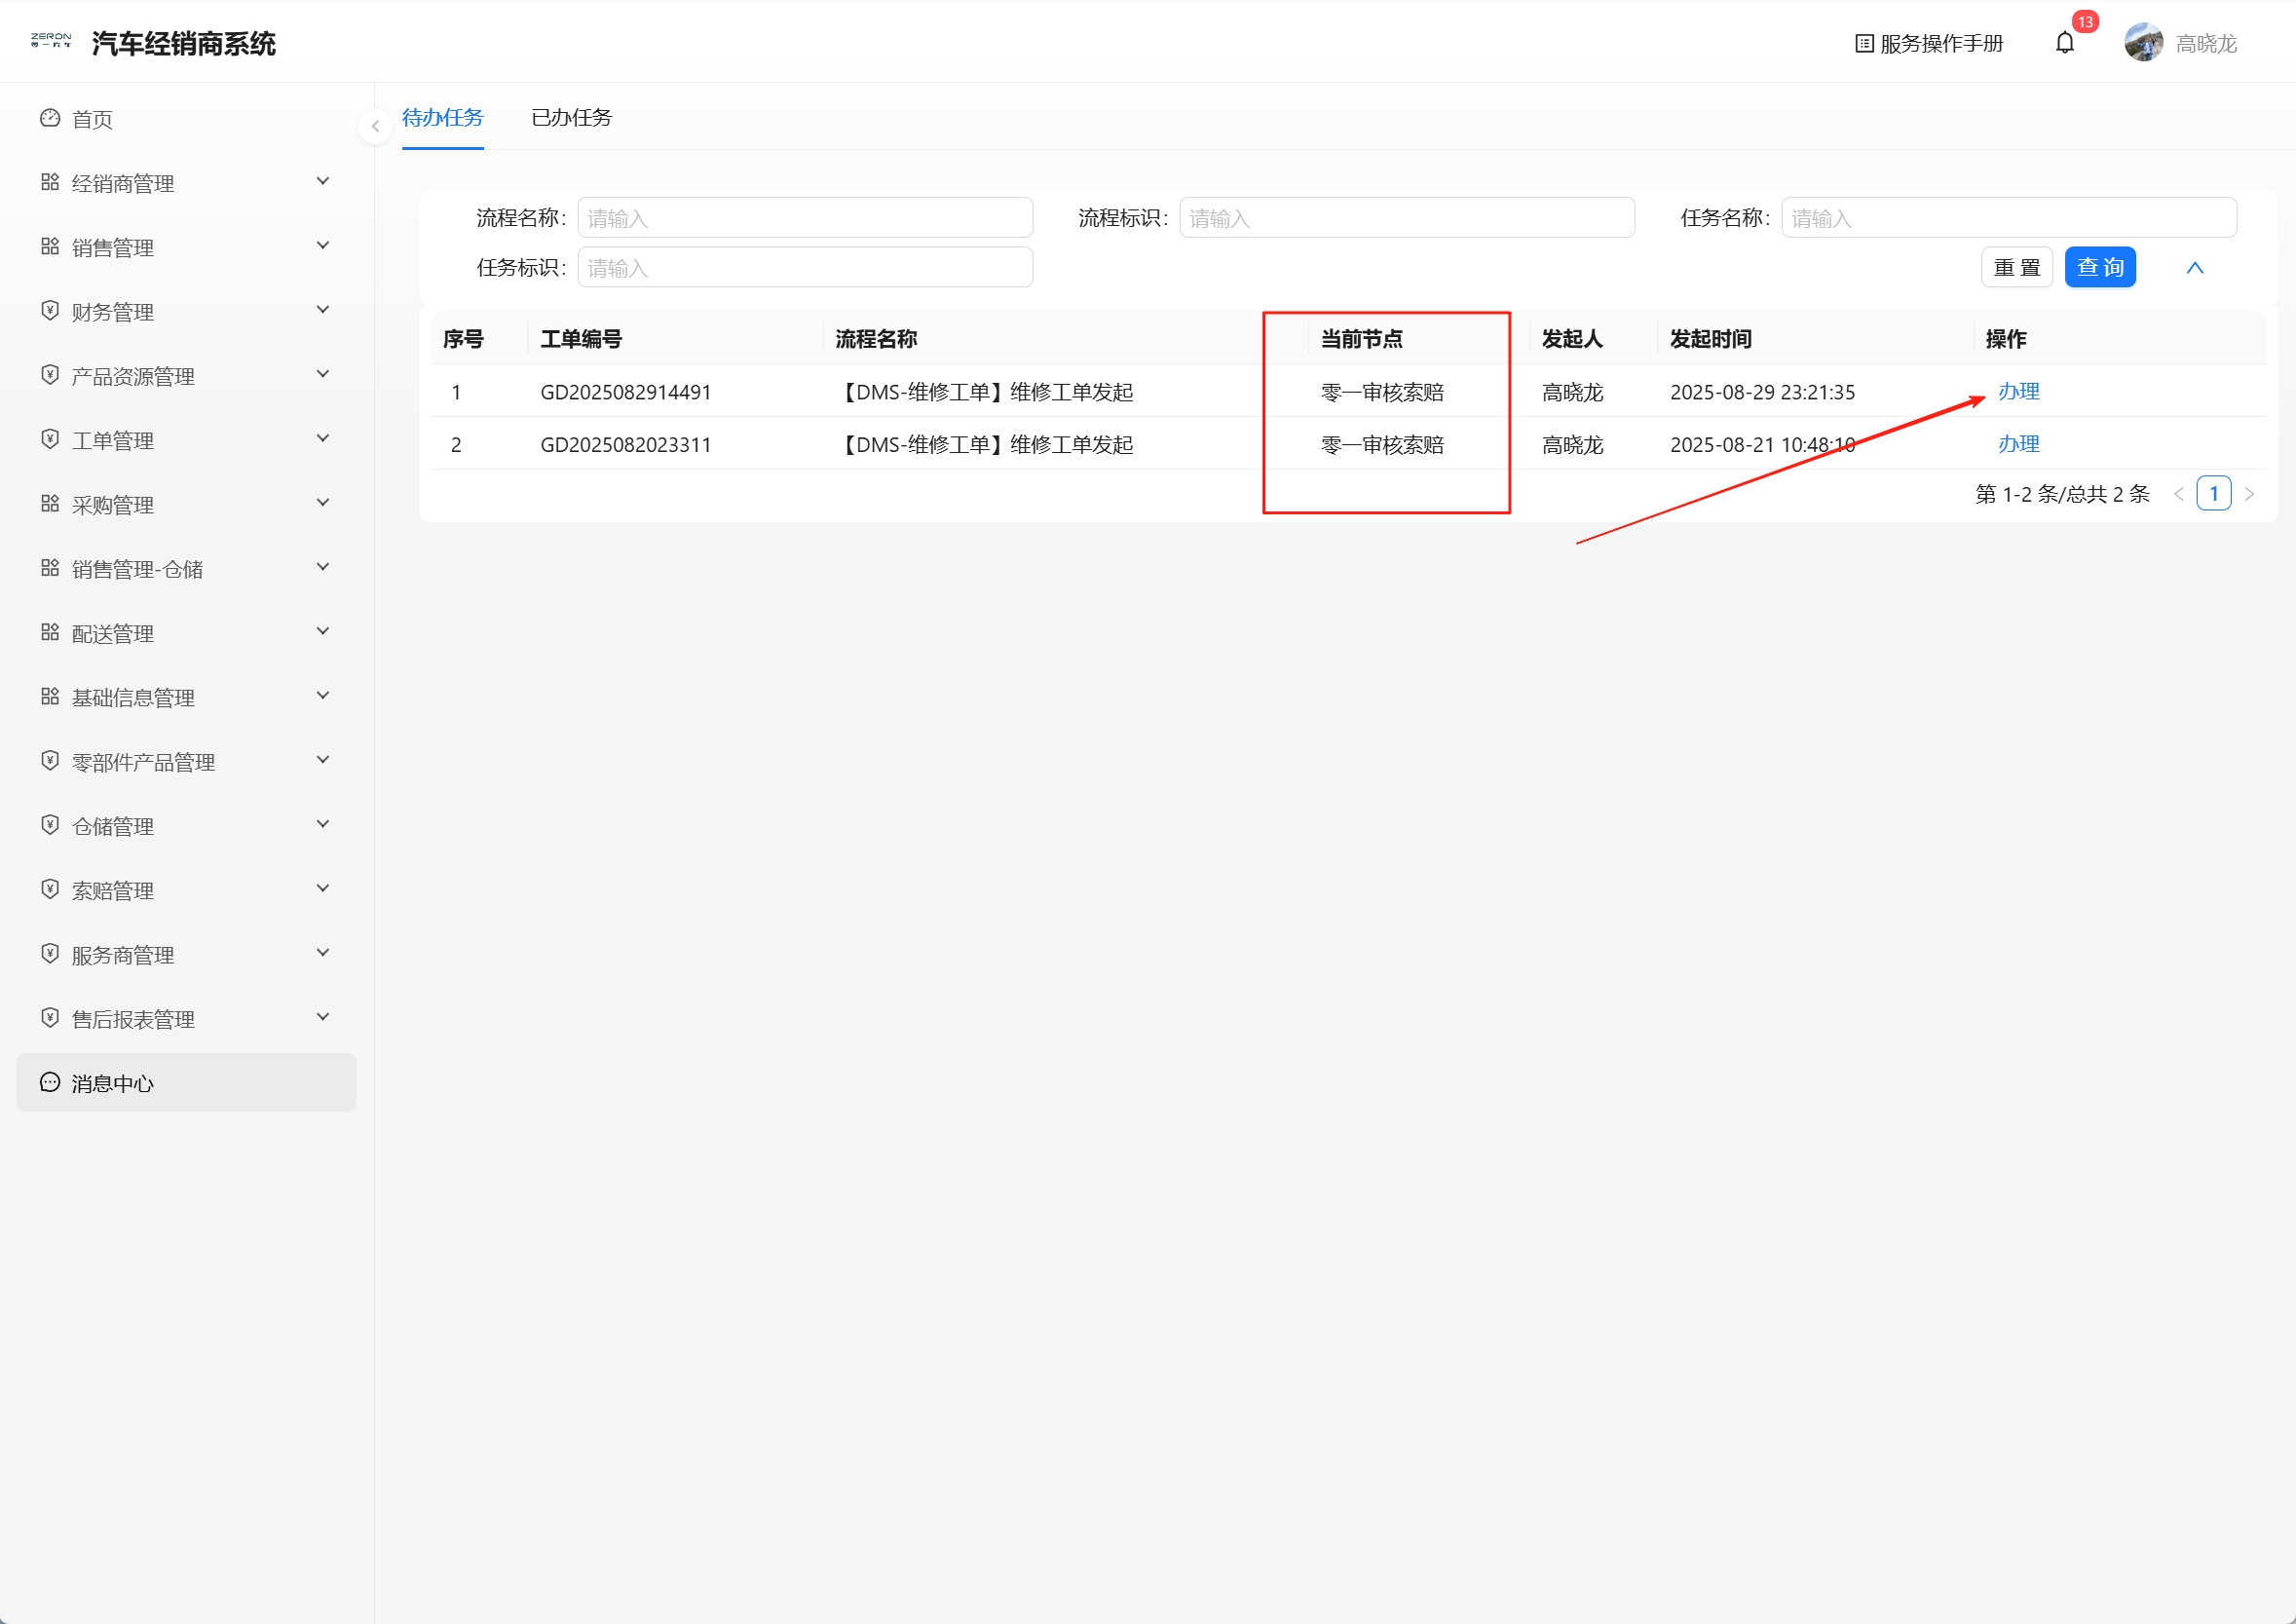Click timestamp 2025-08-21 10:48:10

pos(1762,445)
